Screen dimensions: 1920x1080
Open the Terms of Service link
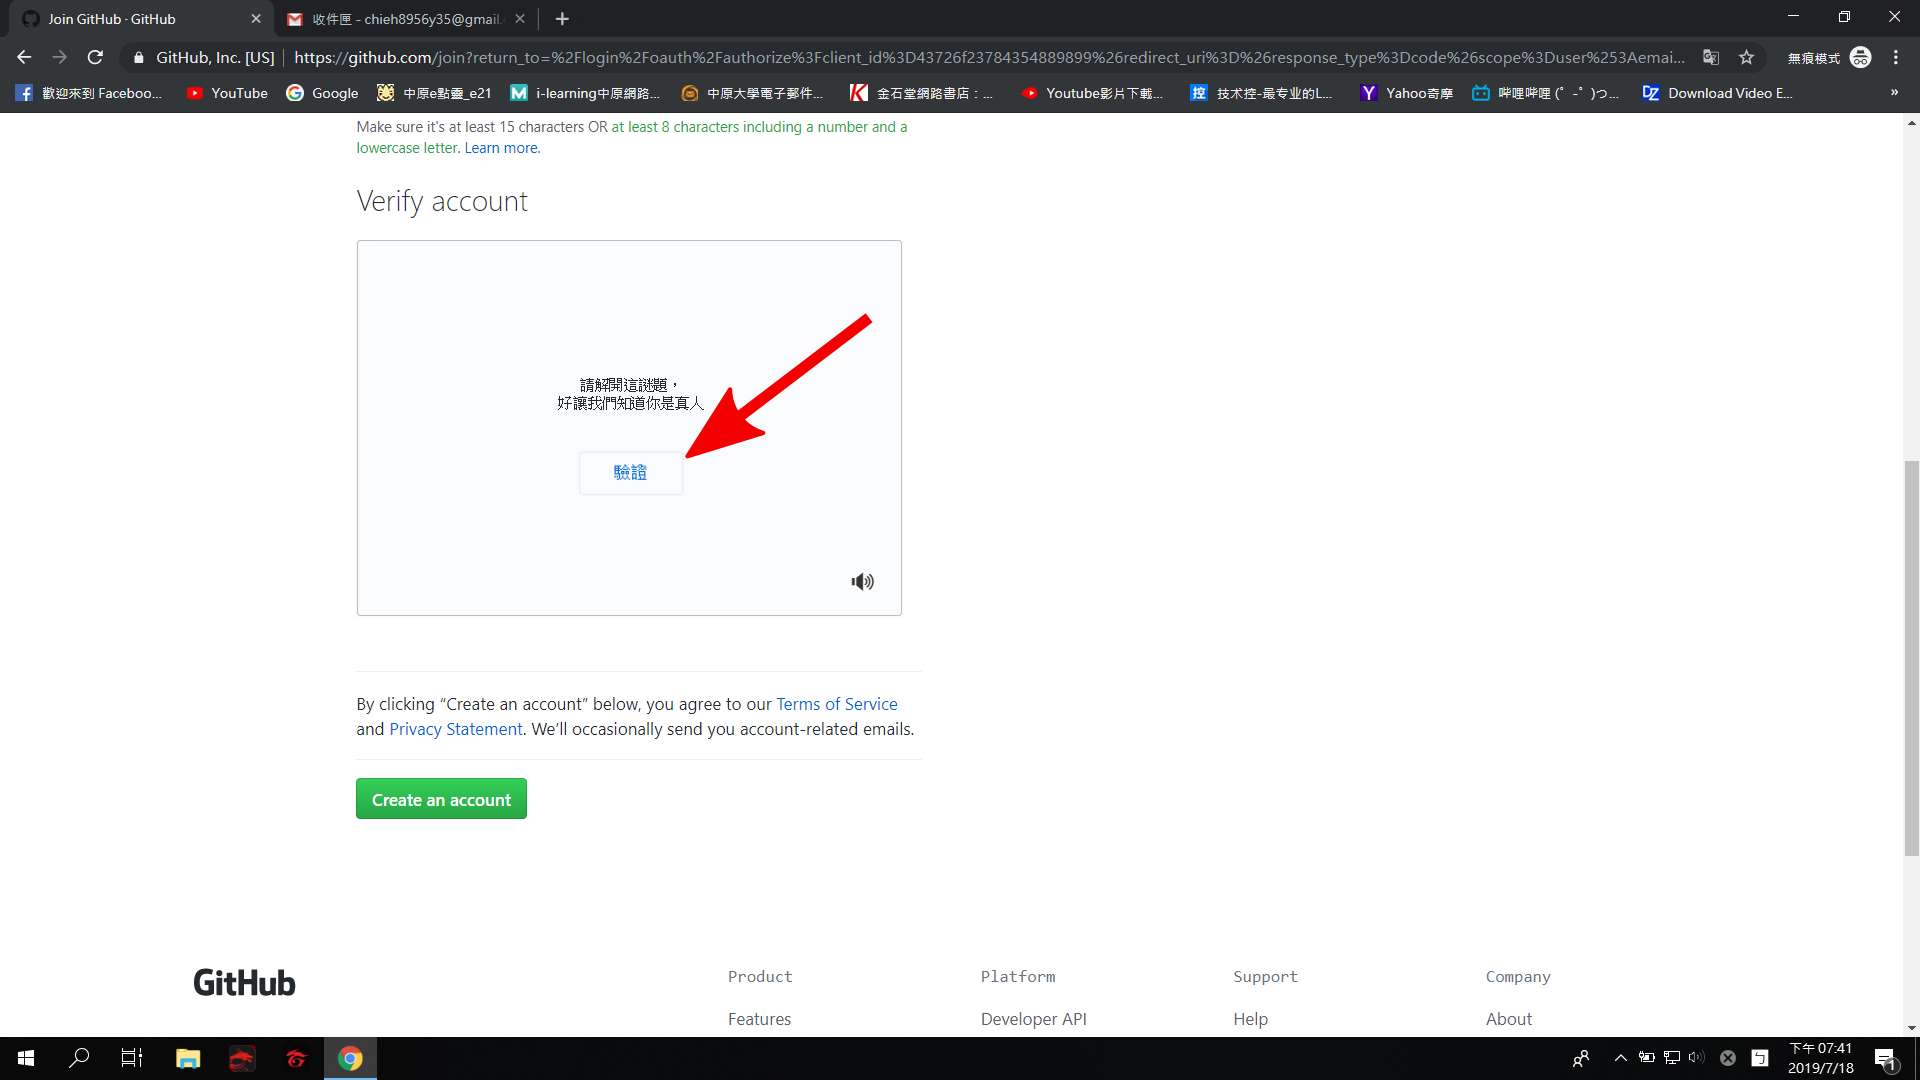tap(836, 704)
